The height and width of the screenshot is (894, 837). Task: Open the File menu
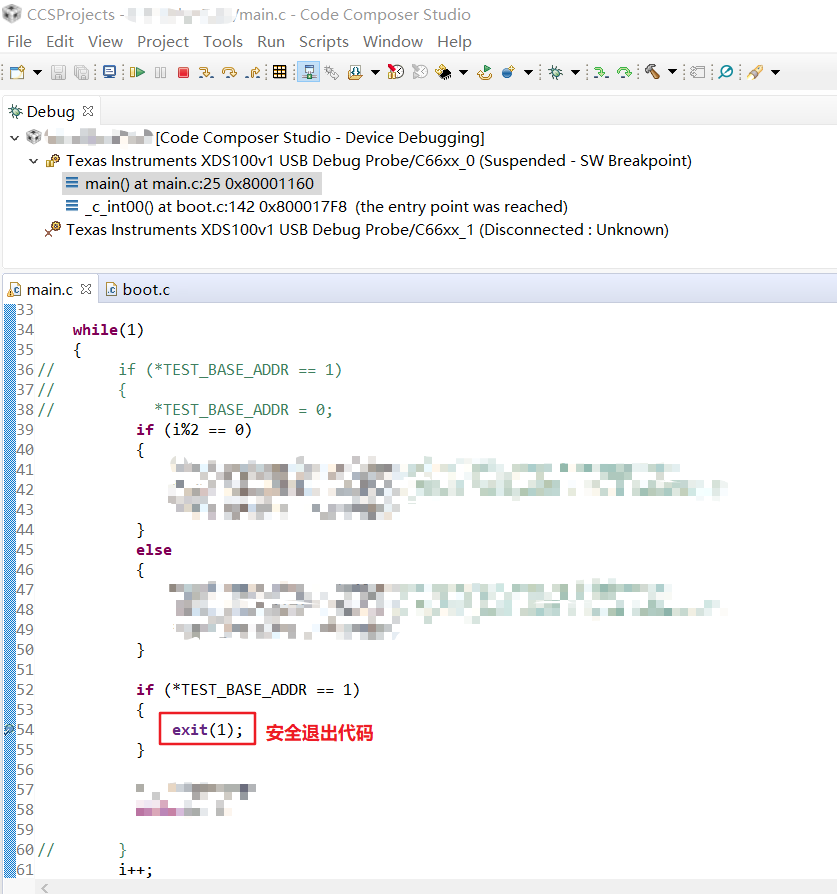(x=19, y=42)
